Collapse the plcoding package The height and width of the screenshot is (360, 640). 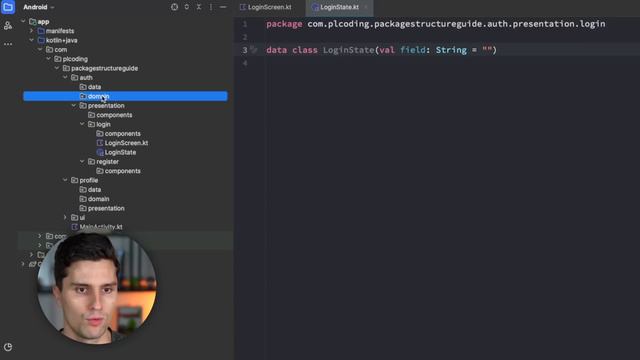pos(49,59)
